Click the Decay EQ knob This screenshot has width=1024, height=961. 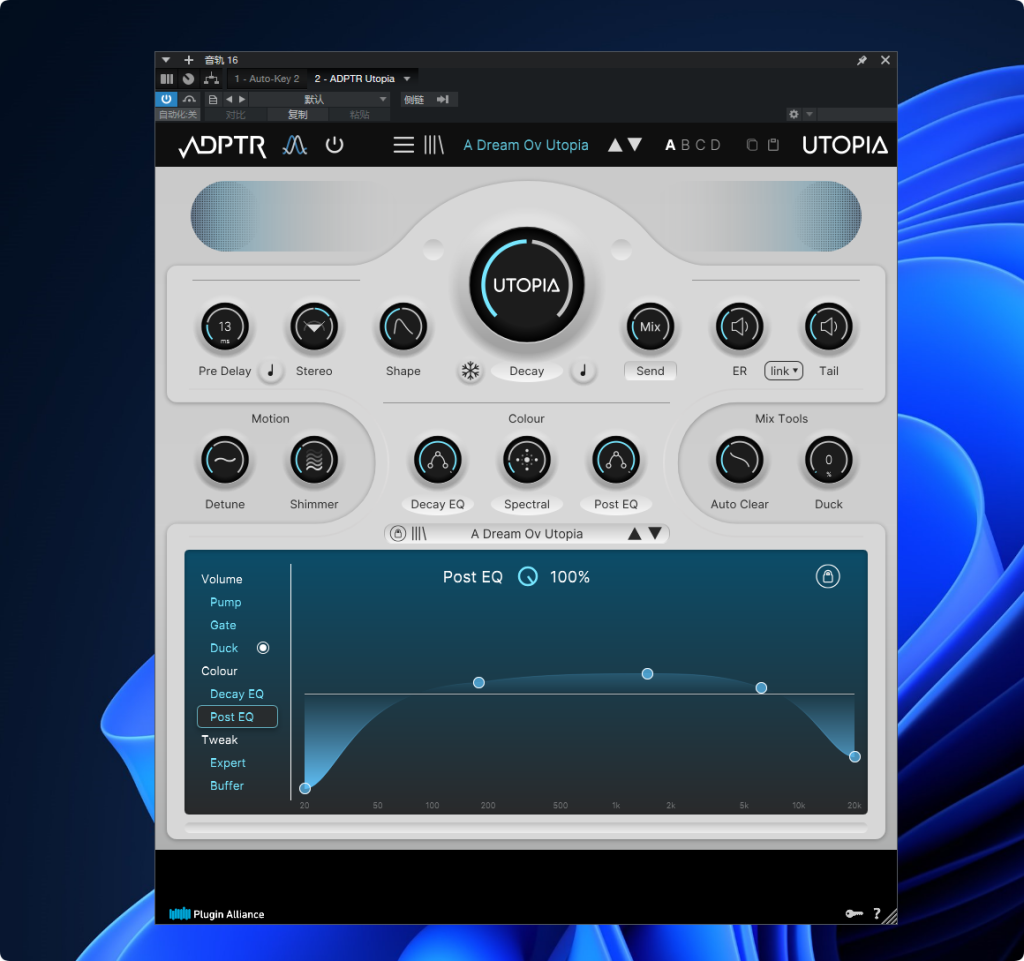[438, 460]
